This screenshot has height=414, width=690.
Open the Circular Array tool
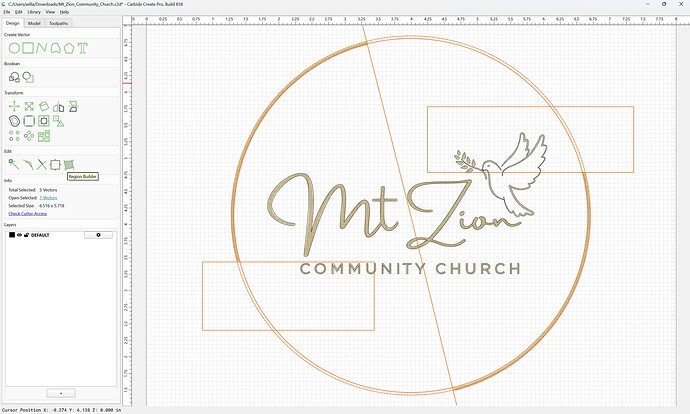[x=29, y=136]
